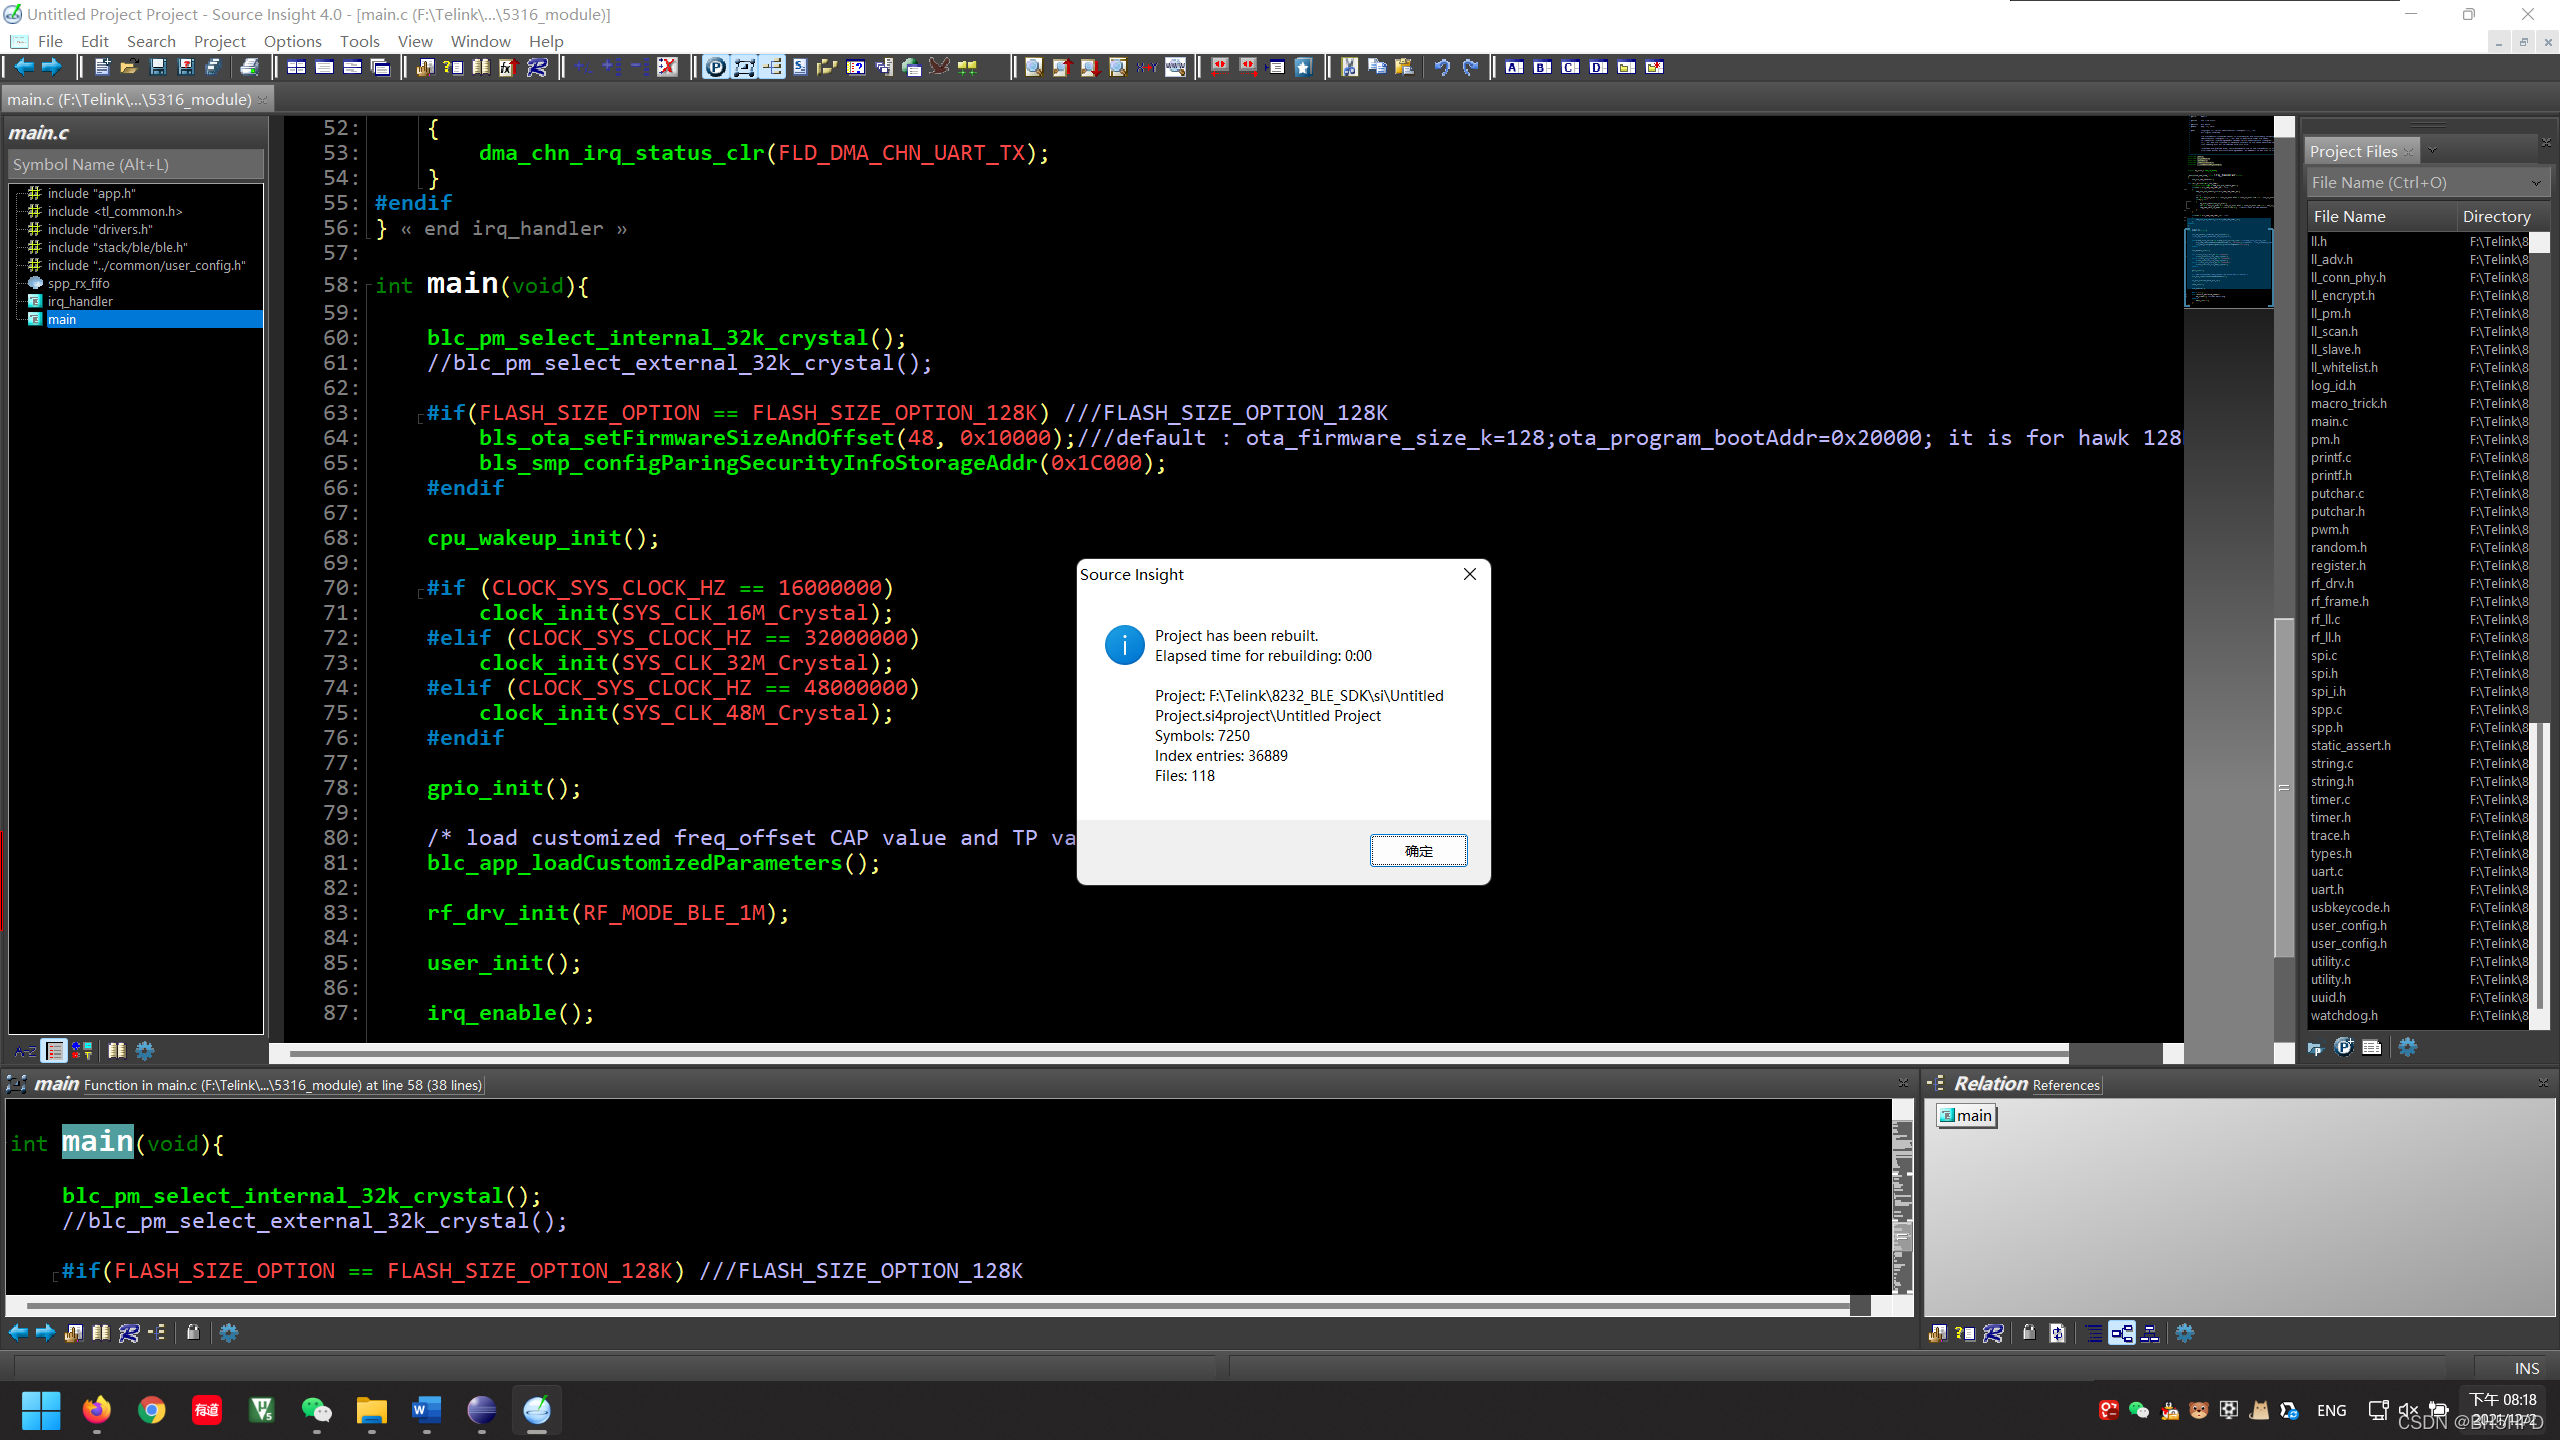Click the Symbol Name search field
Image resolution: width=2560 pixels, height=1440 pixels.
pyautogui.click(x=136, y=164)
